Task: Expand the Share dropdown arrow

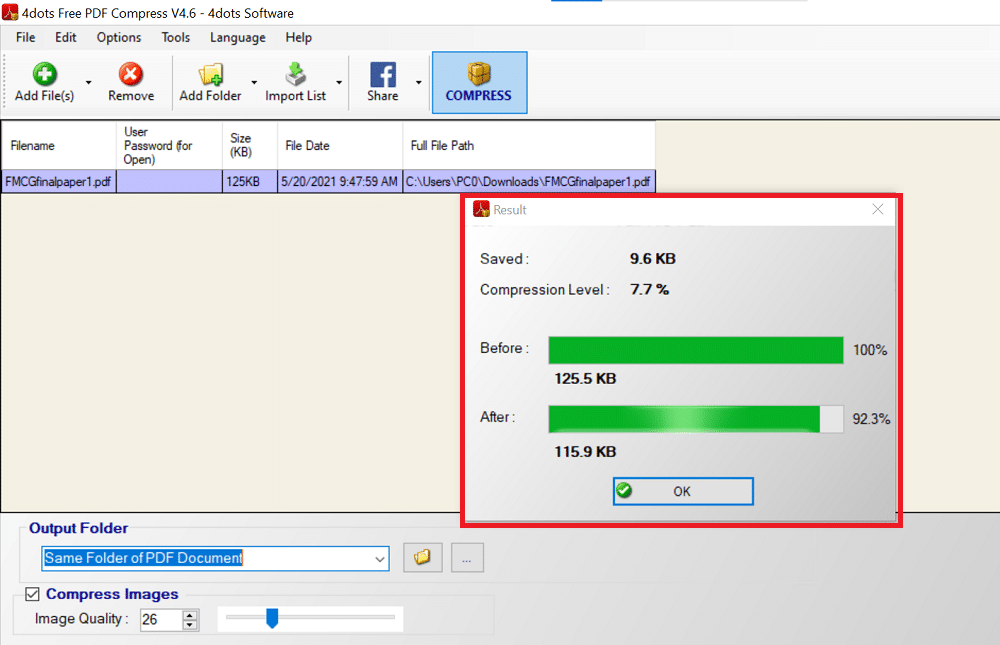Action: coord(418,83)
